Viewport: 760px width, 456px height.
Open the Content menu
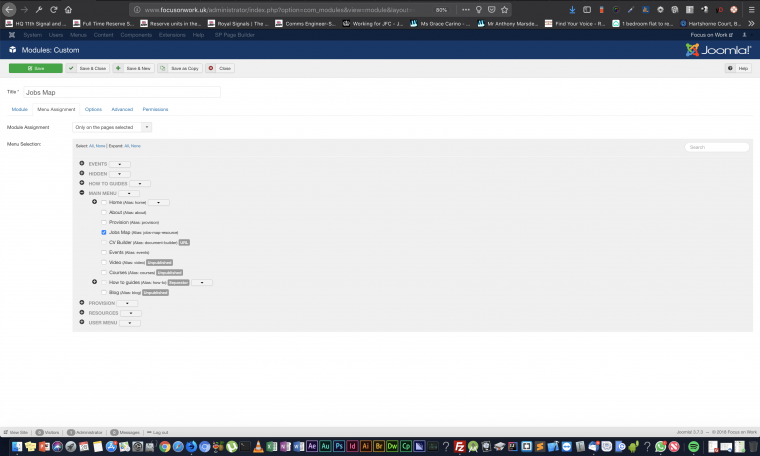(x=103, y=35)
